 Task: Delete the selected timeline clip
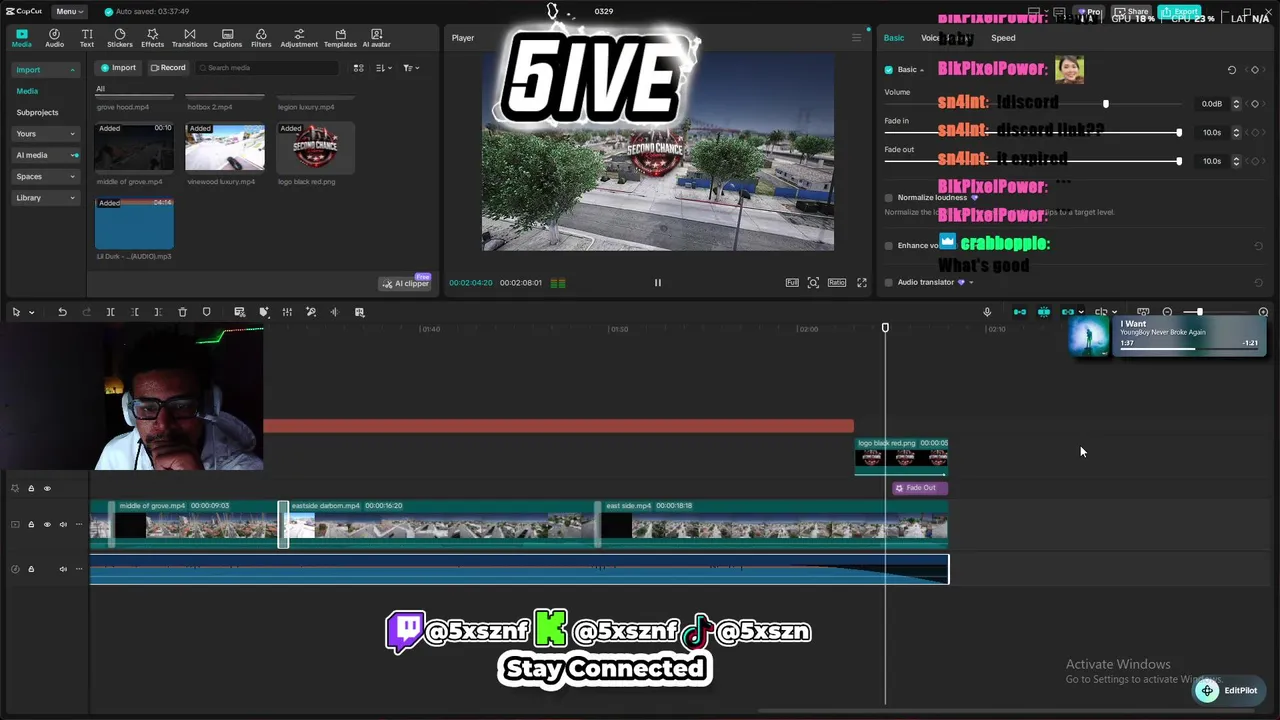[x=182, y=313]
